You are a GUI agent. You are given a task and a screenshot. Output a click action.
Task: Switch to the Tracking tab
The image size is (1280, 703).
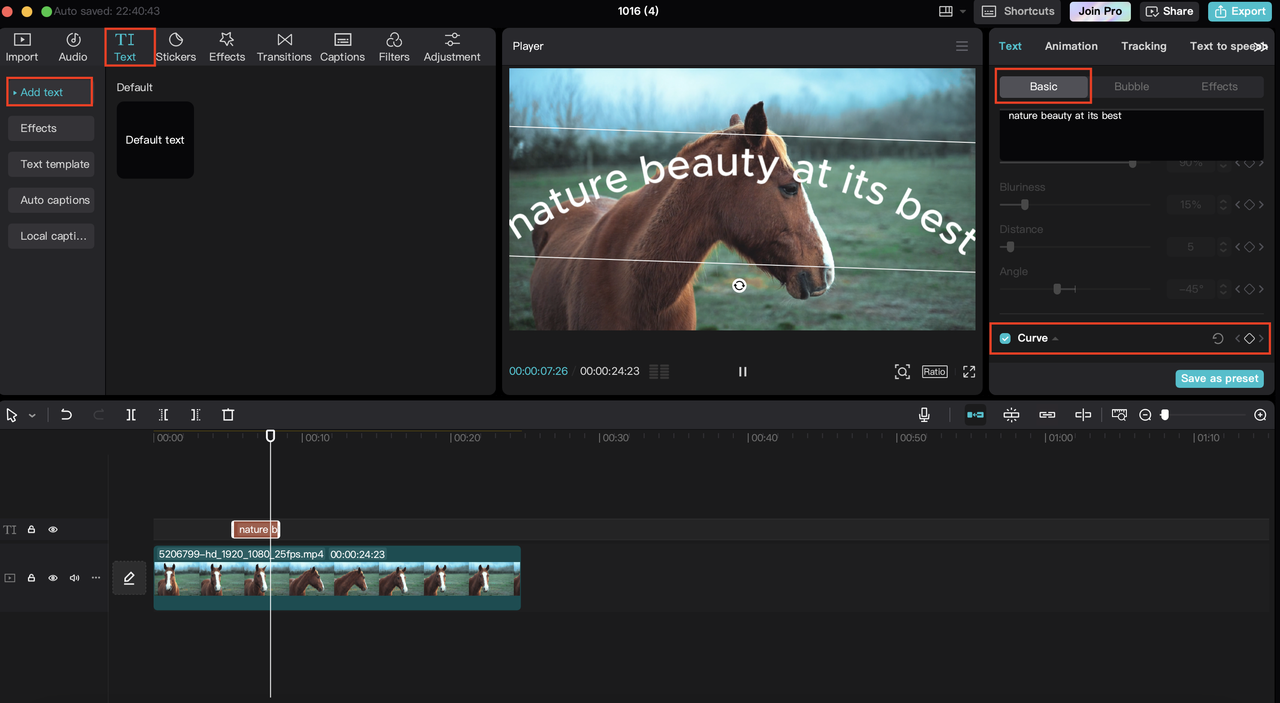(1144, 46)
